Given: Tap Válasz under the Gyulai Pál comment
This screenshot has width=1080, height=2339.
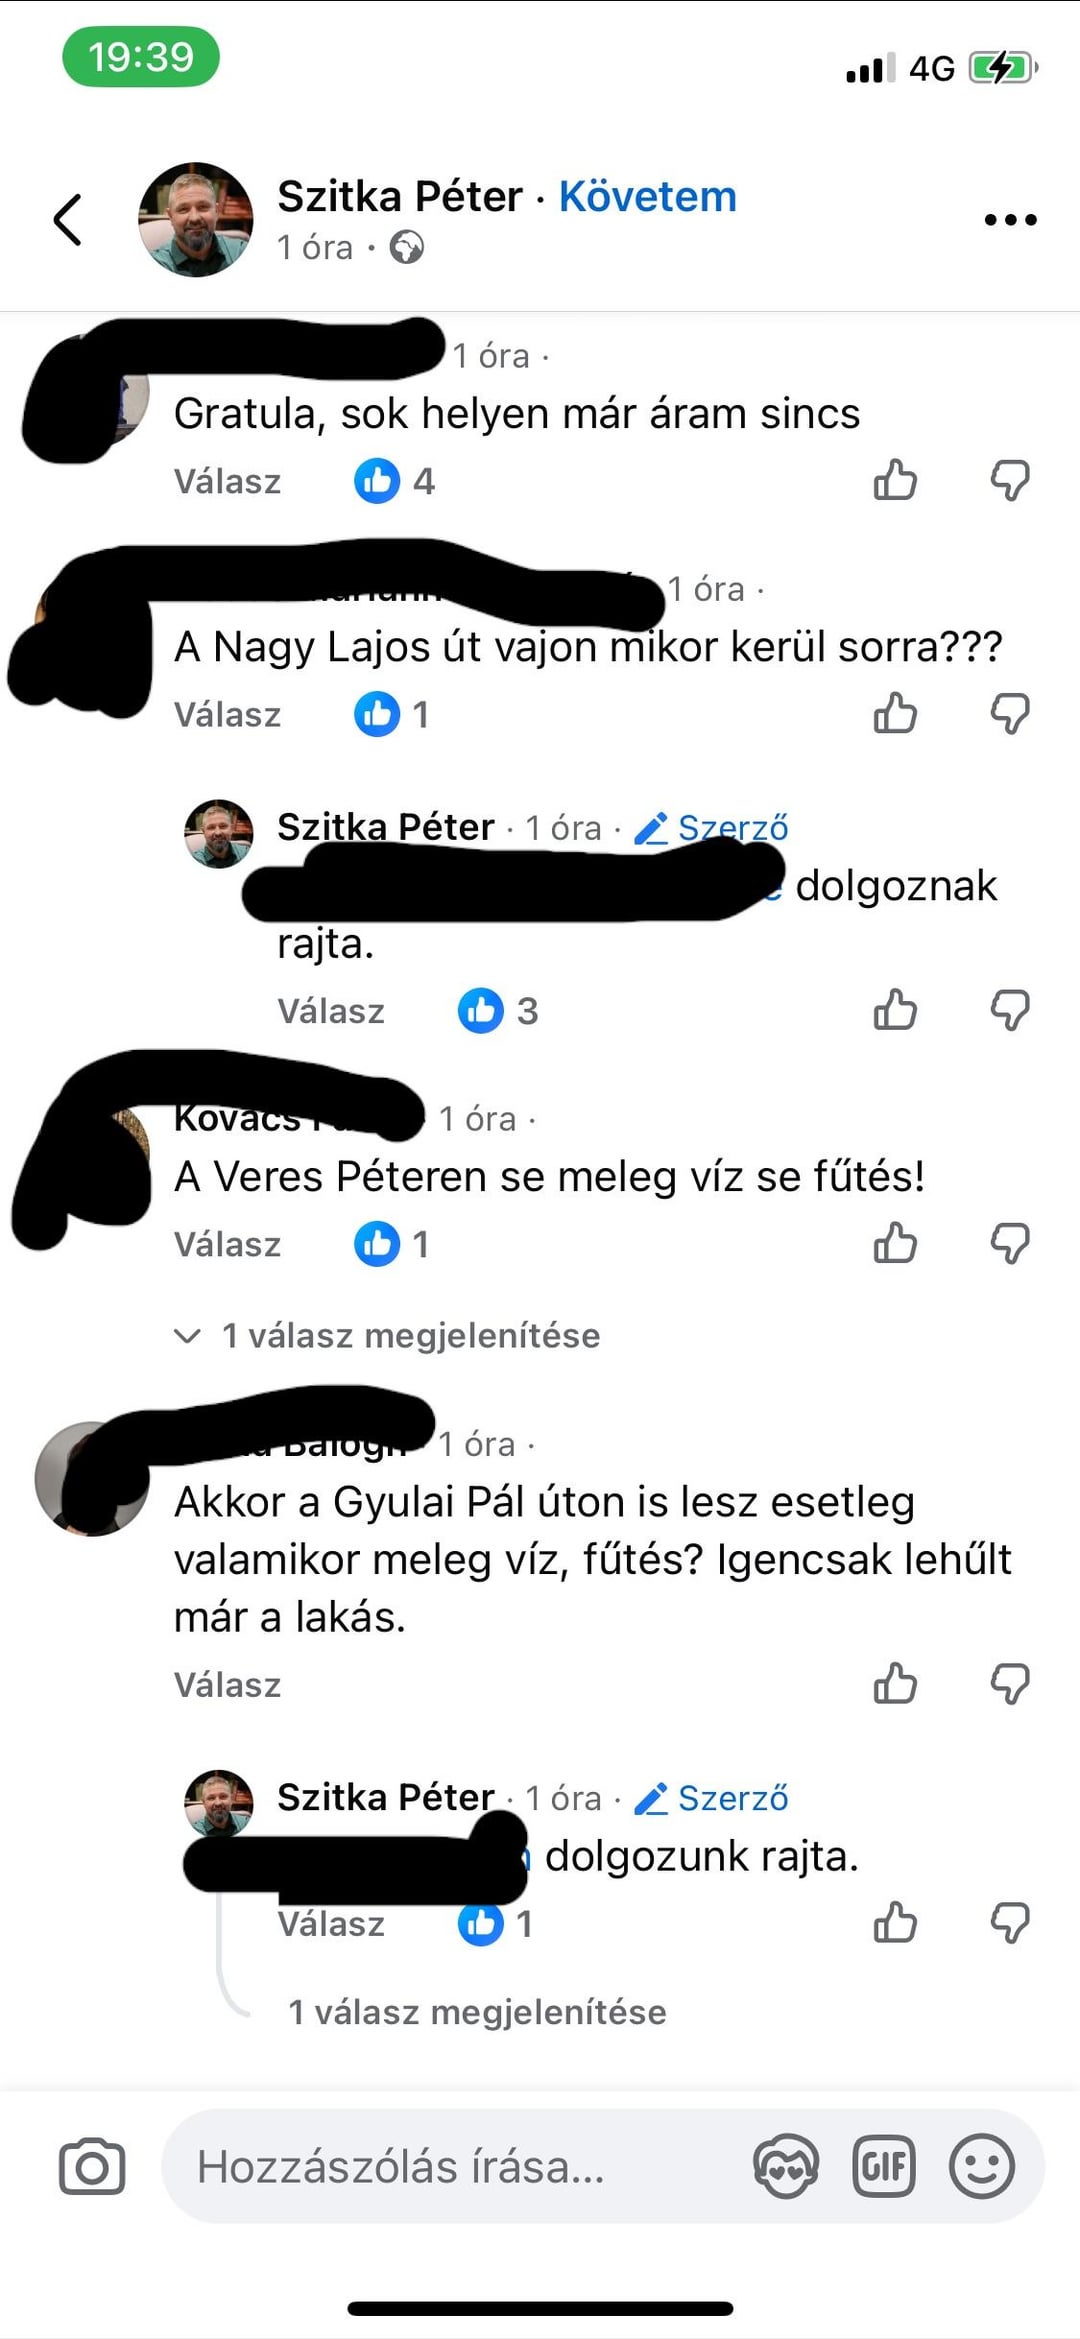Looking at the screenshot, I should point(227,1685).
